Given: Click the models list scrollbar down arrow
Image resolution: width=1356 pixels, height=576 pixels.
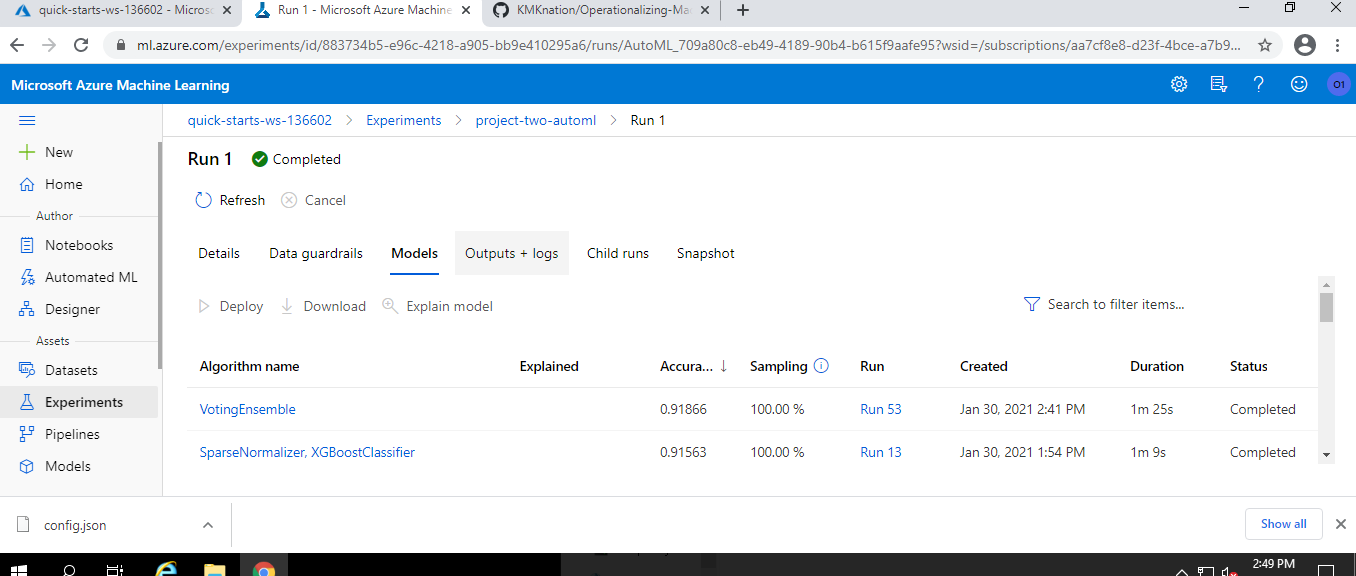Looking at the screenshot, I should coord(1327,454).
